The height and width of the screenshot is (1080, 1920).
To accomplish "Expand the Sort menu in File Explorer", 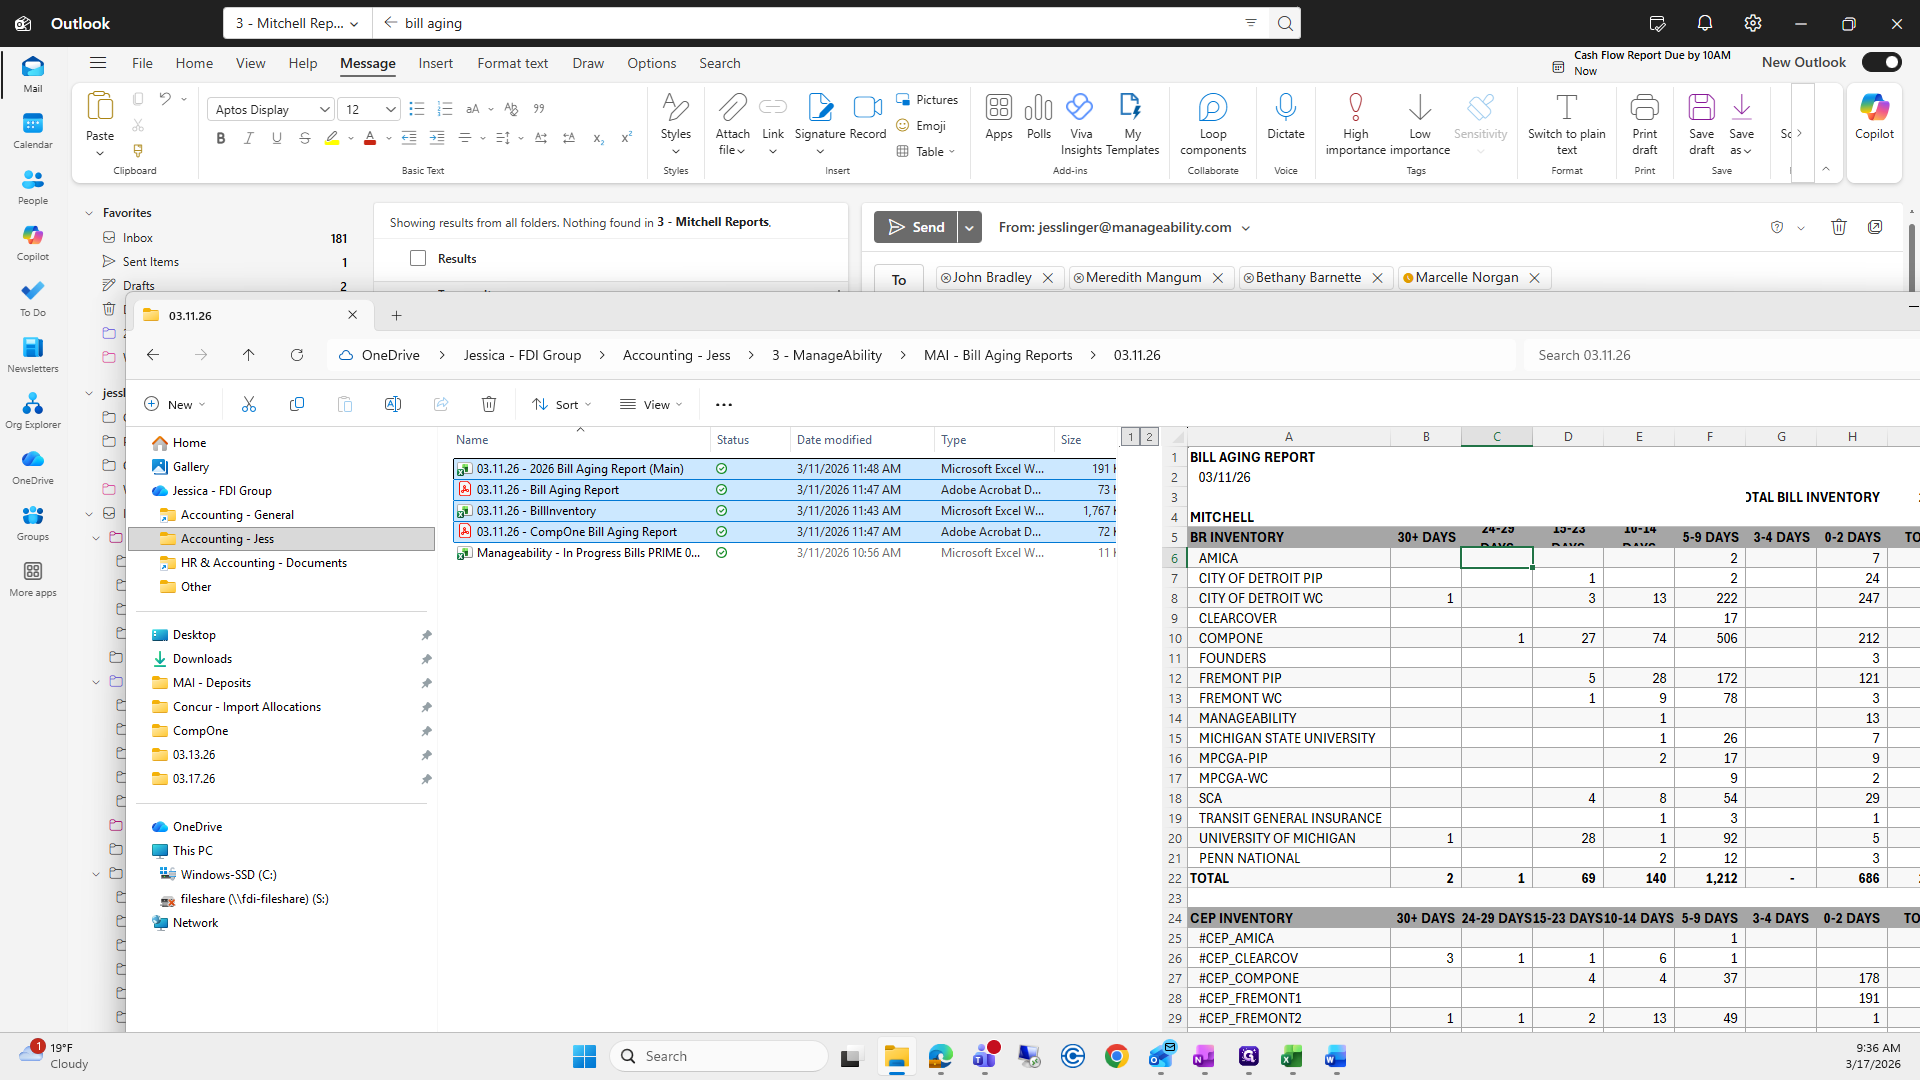I will point(562,404).
